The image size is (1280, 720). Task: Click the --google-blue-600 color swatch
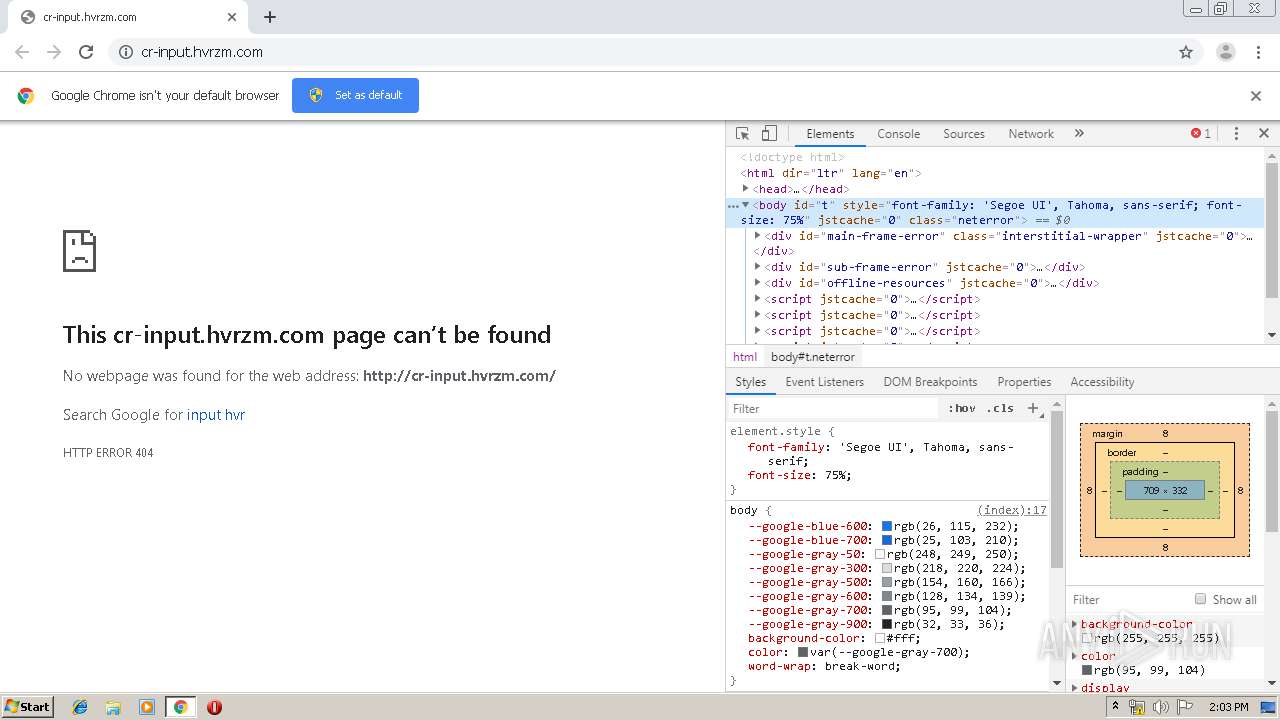click(887, 526)
